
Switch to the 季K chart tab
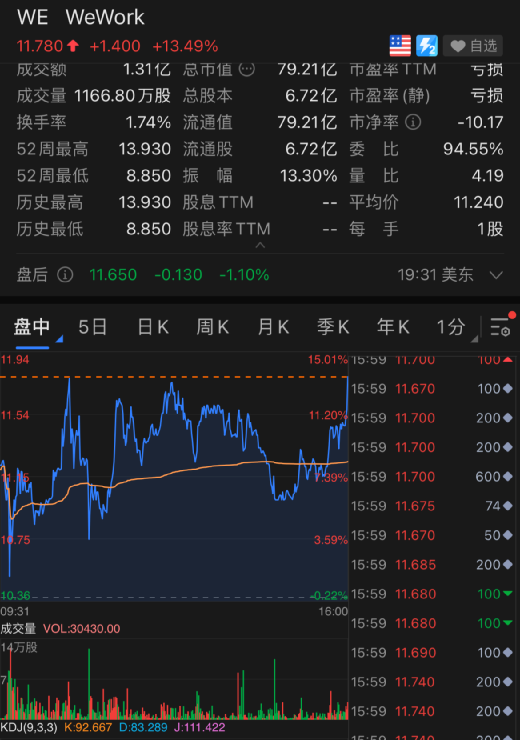333,327
